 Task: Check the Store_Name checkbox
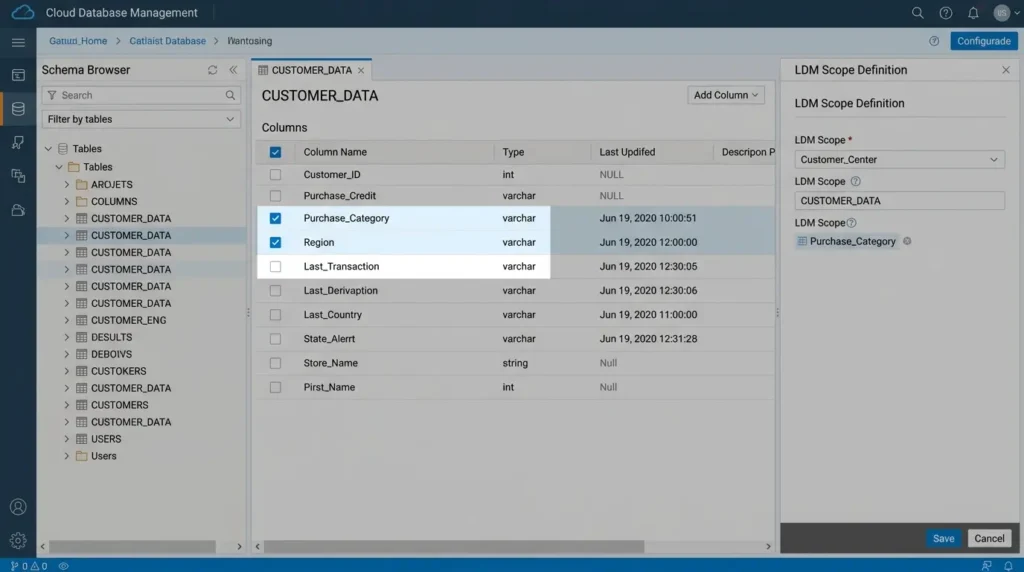[276, 363]
